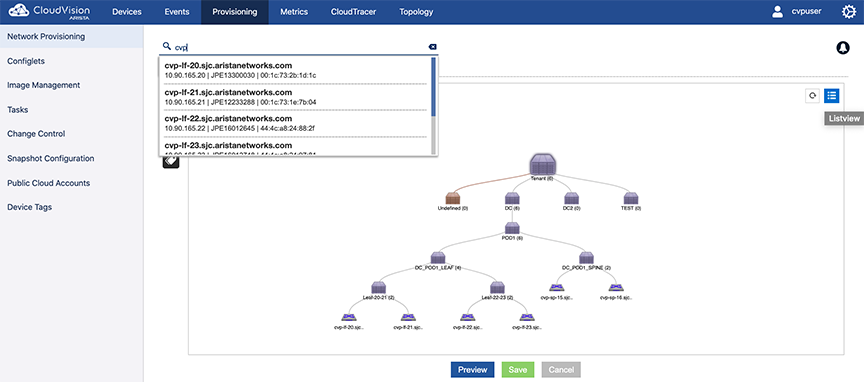Select device cvp-sp-16 in topology
The image size is (864, 382).
click(x=616, y=287)
